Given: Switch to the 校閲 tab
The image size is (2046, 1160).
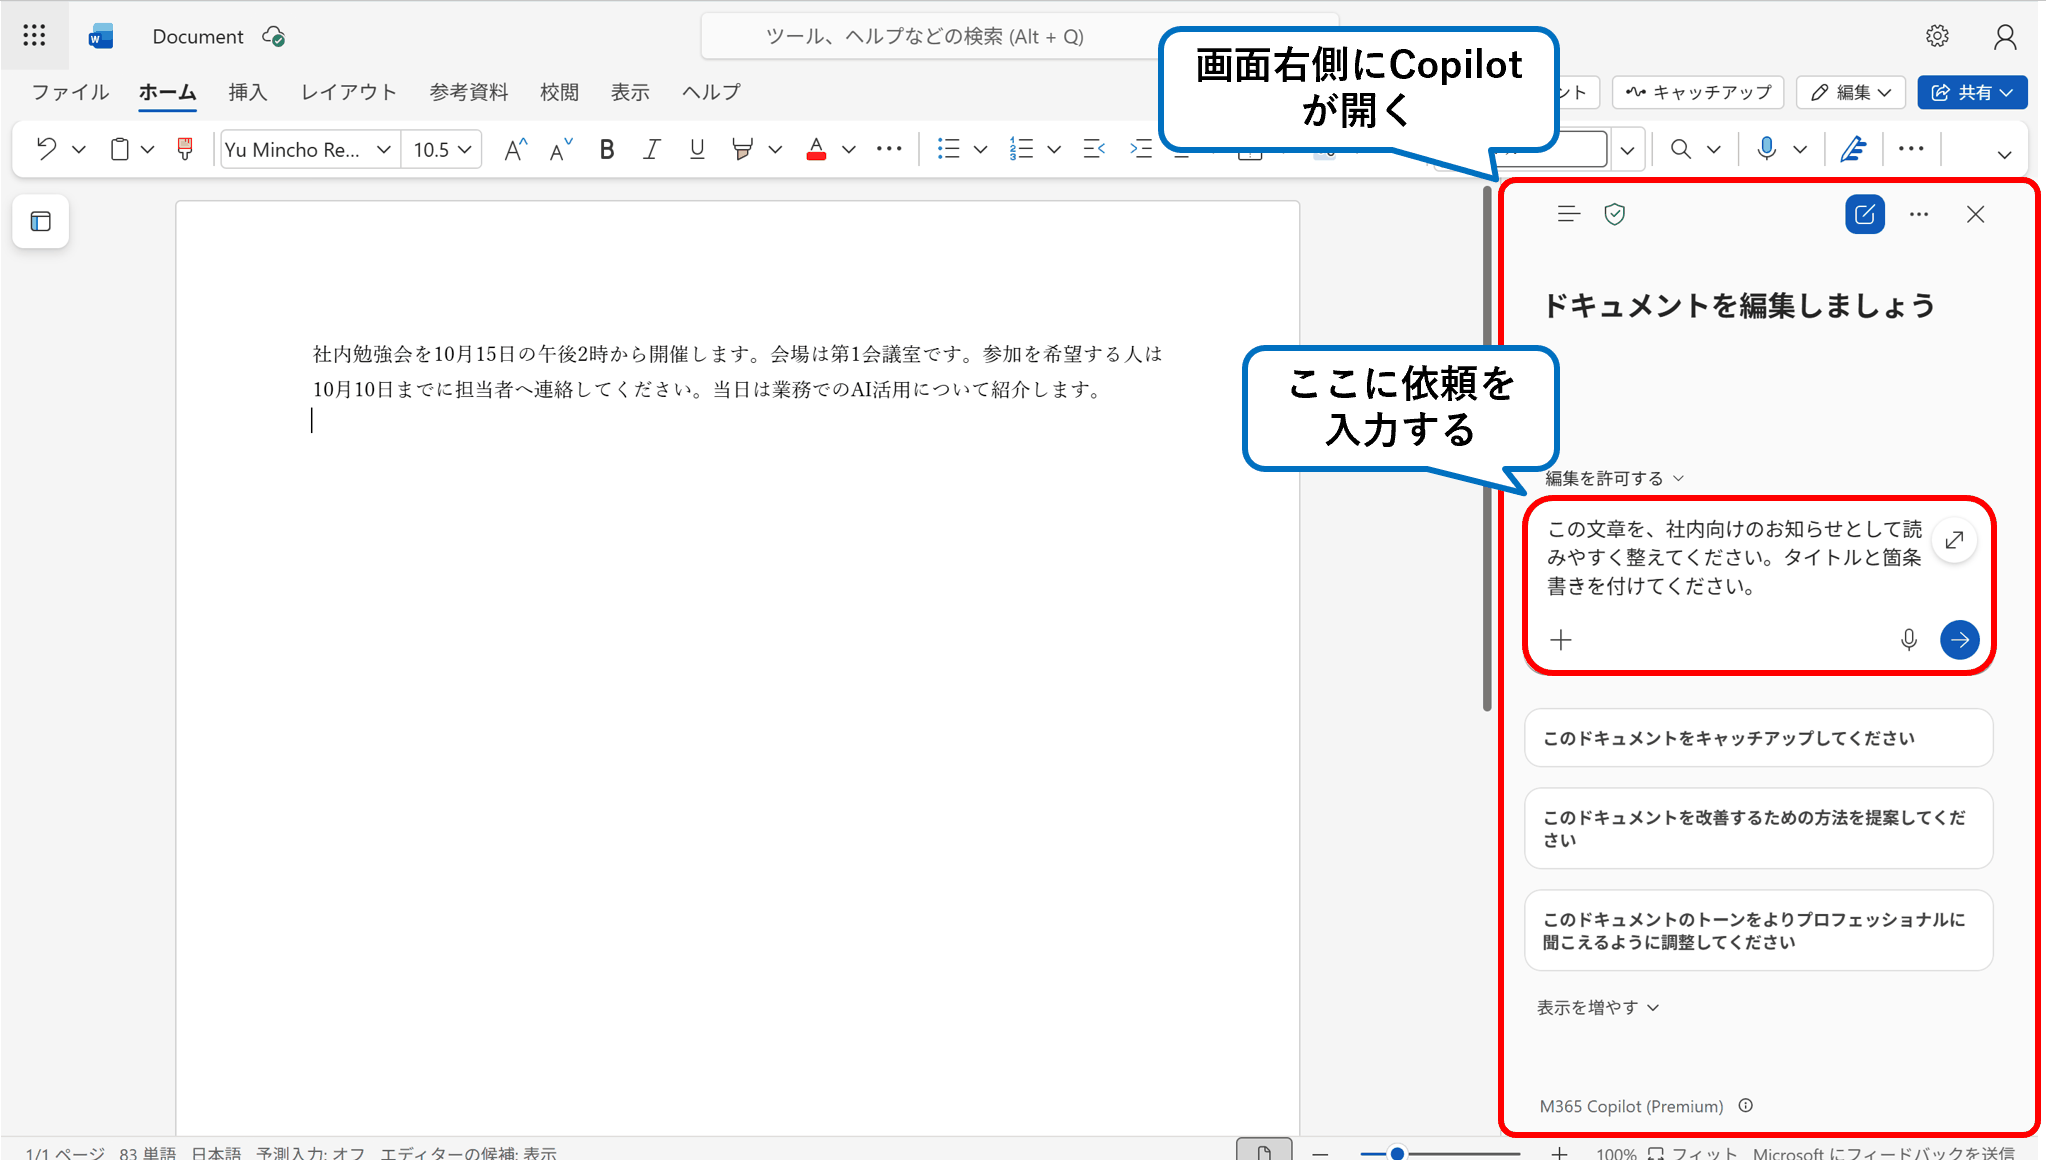Looking at the screenshot, I should click(559, 92).
